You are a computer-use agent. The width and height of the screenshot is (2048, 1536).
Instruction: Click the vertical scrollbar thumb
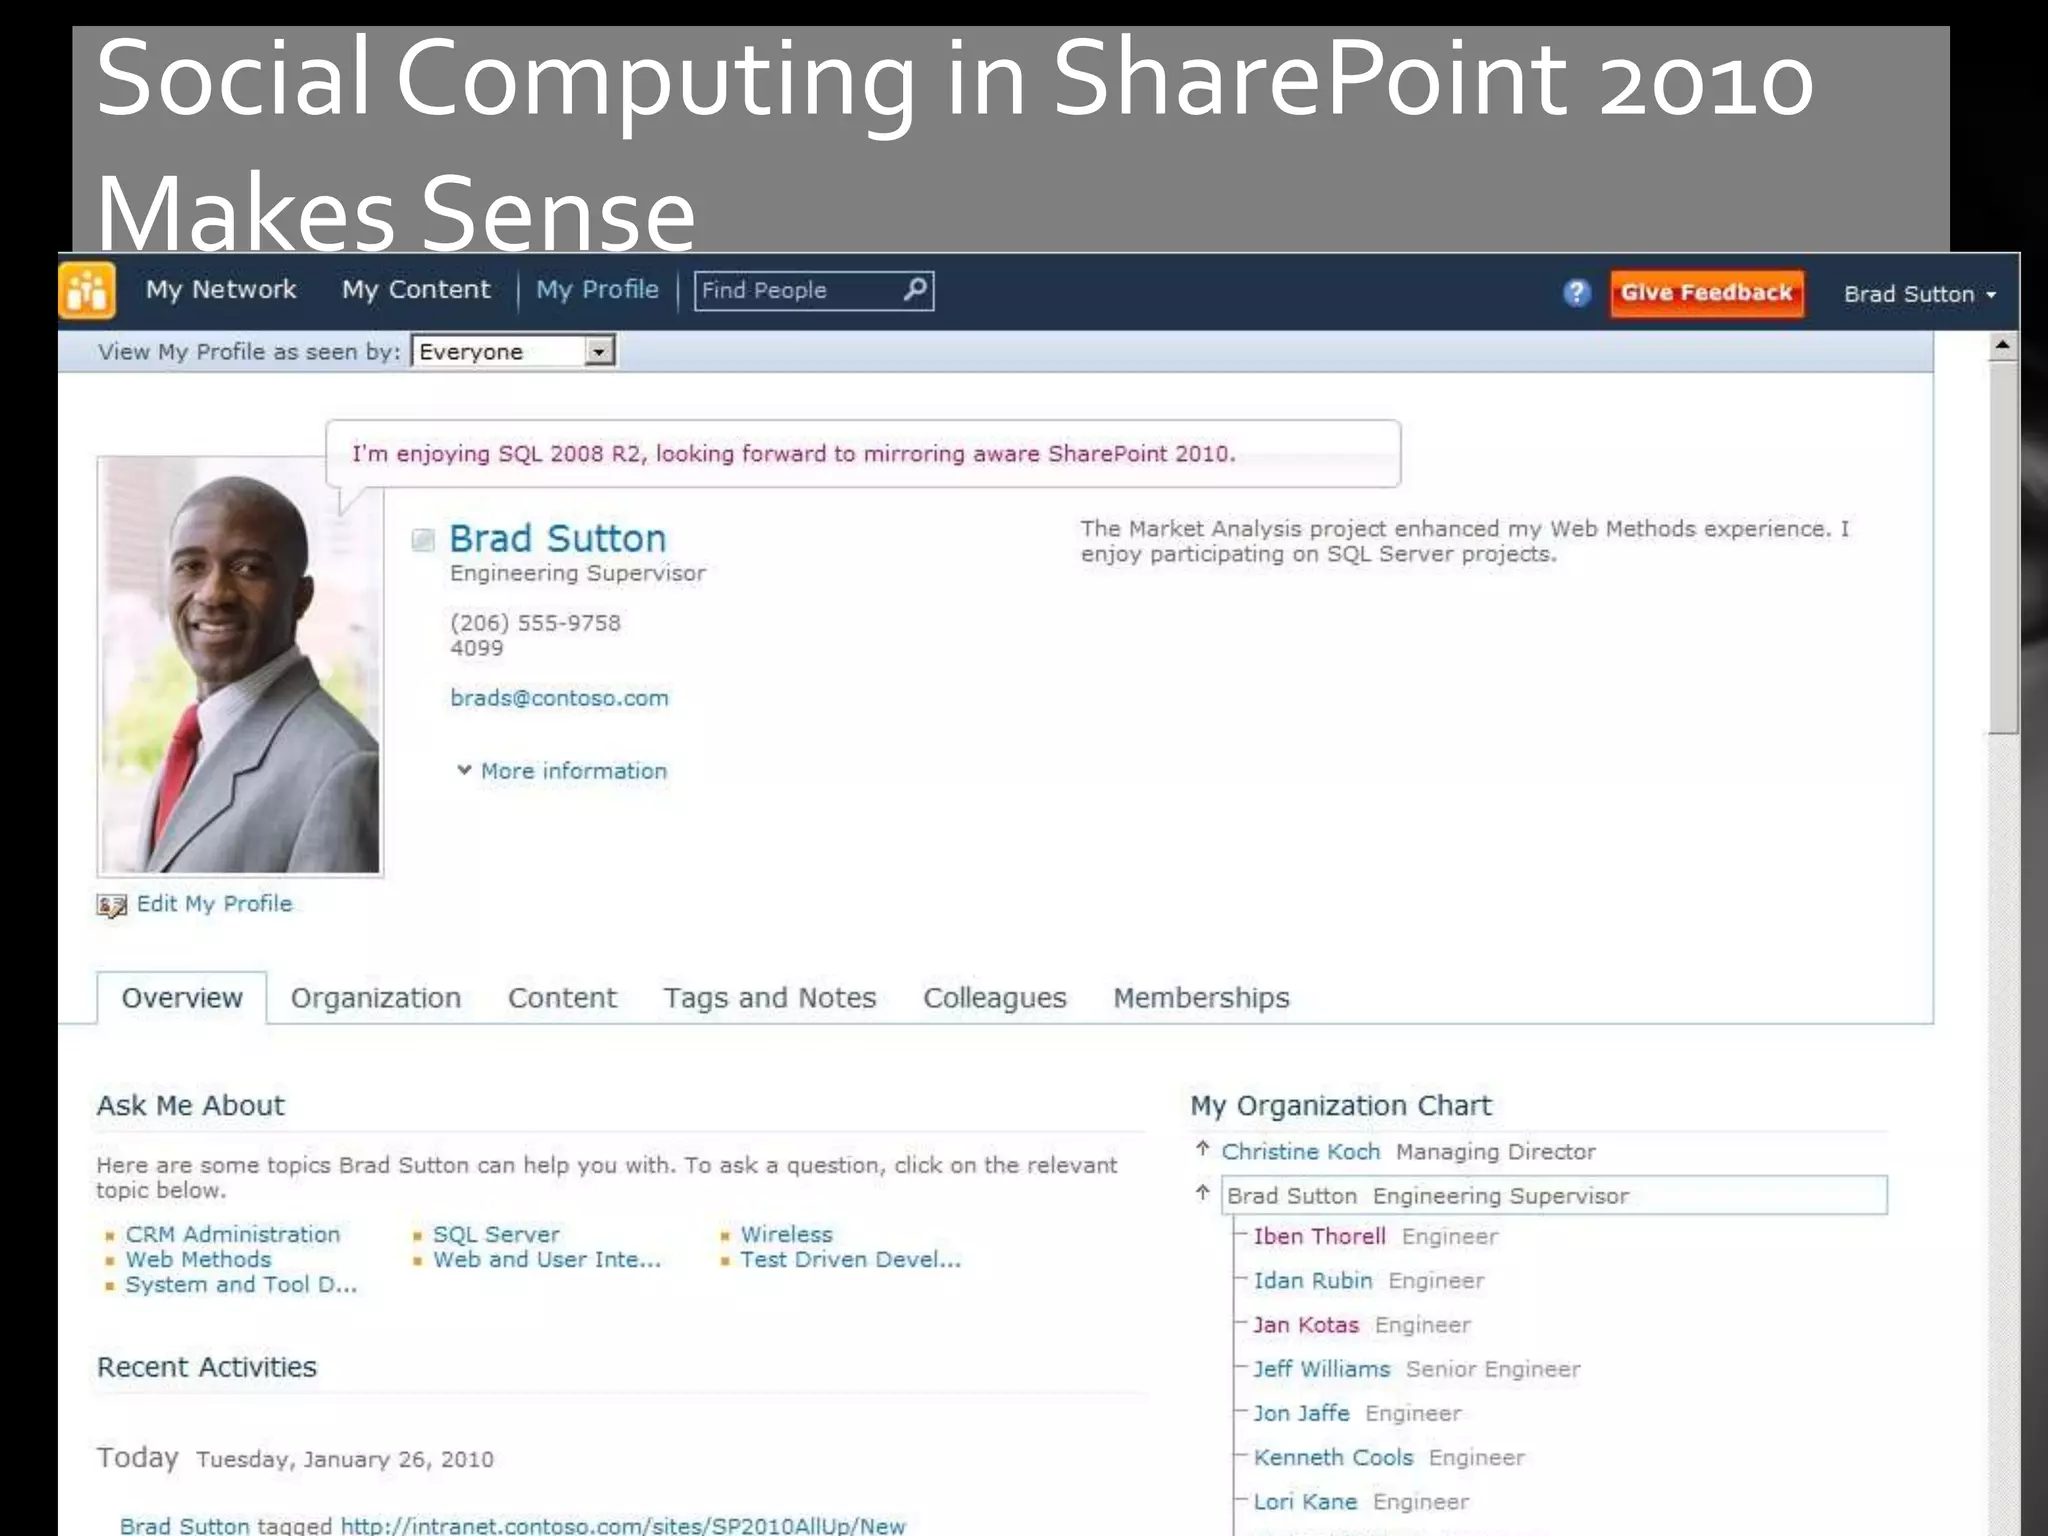[x=2002, y=548]
